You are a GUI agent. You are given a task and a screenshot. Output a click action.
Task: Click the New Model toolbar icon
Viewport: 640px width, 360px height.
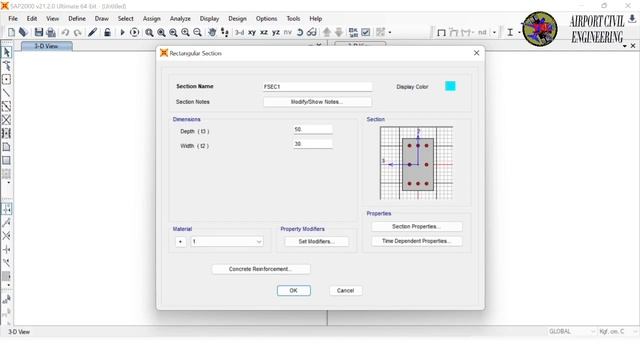(x=11, y=32)
